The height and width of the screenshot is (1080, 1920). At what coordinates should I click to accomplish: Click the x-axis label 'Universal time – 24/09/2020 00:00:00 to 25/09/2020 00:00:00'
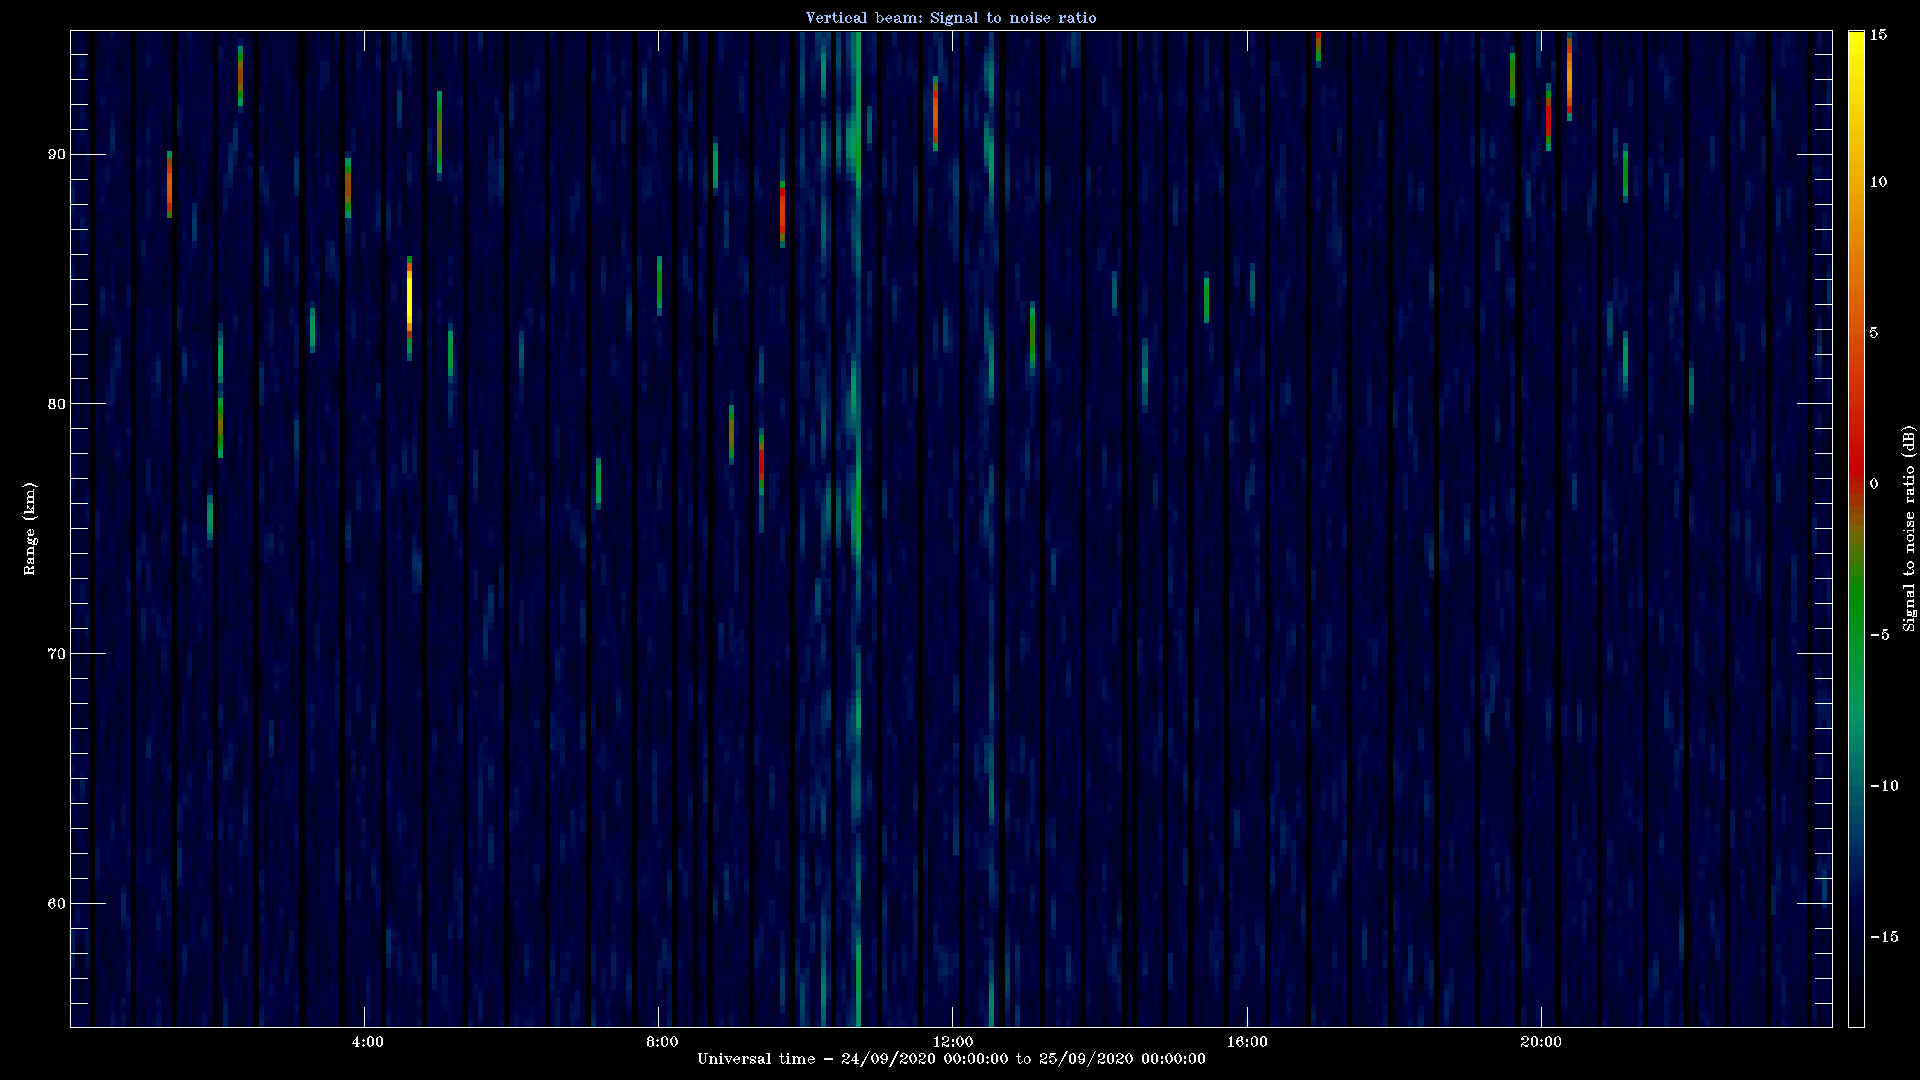(951, 1059)
